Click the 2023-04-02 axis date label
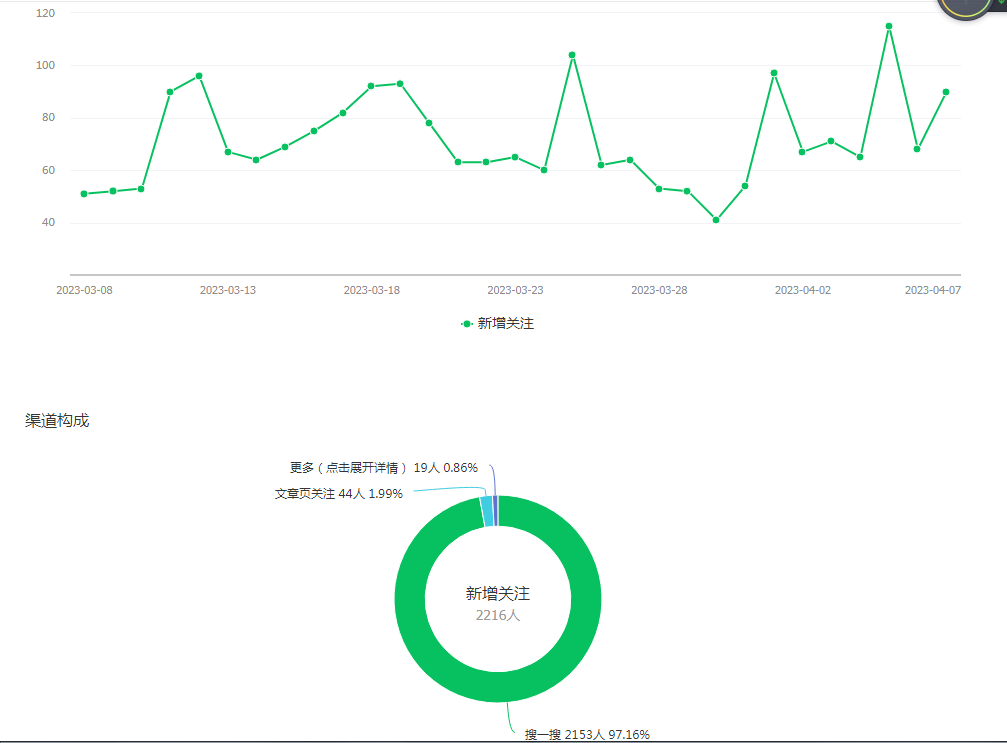1007x743 pixels. click(x=803, y=290)
